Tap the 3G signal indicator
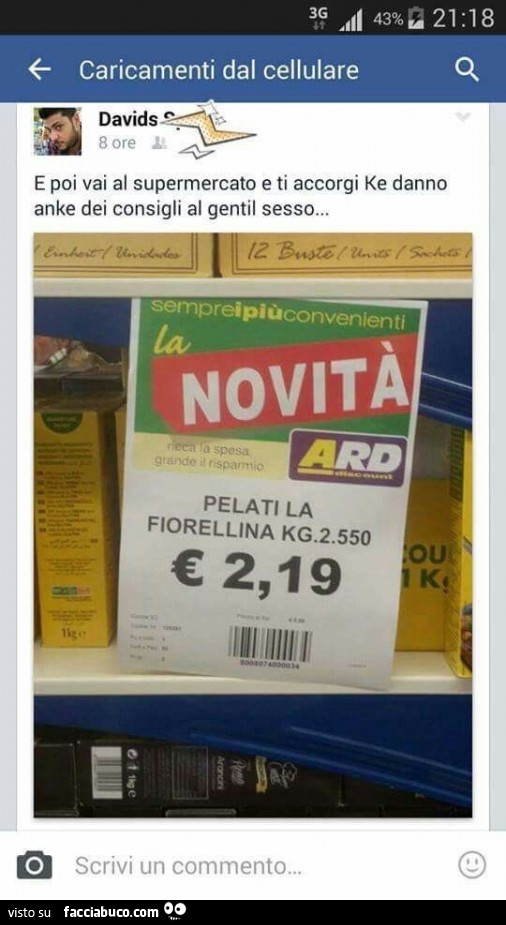This screenshot has height=925, width=506. 318,18
